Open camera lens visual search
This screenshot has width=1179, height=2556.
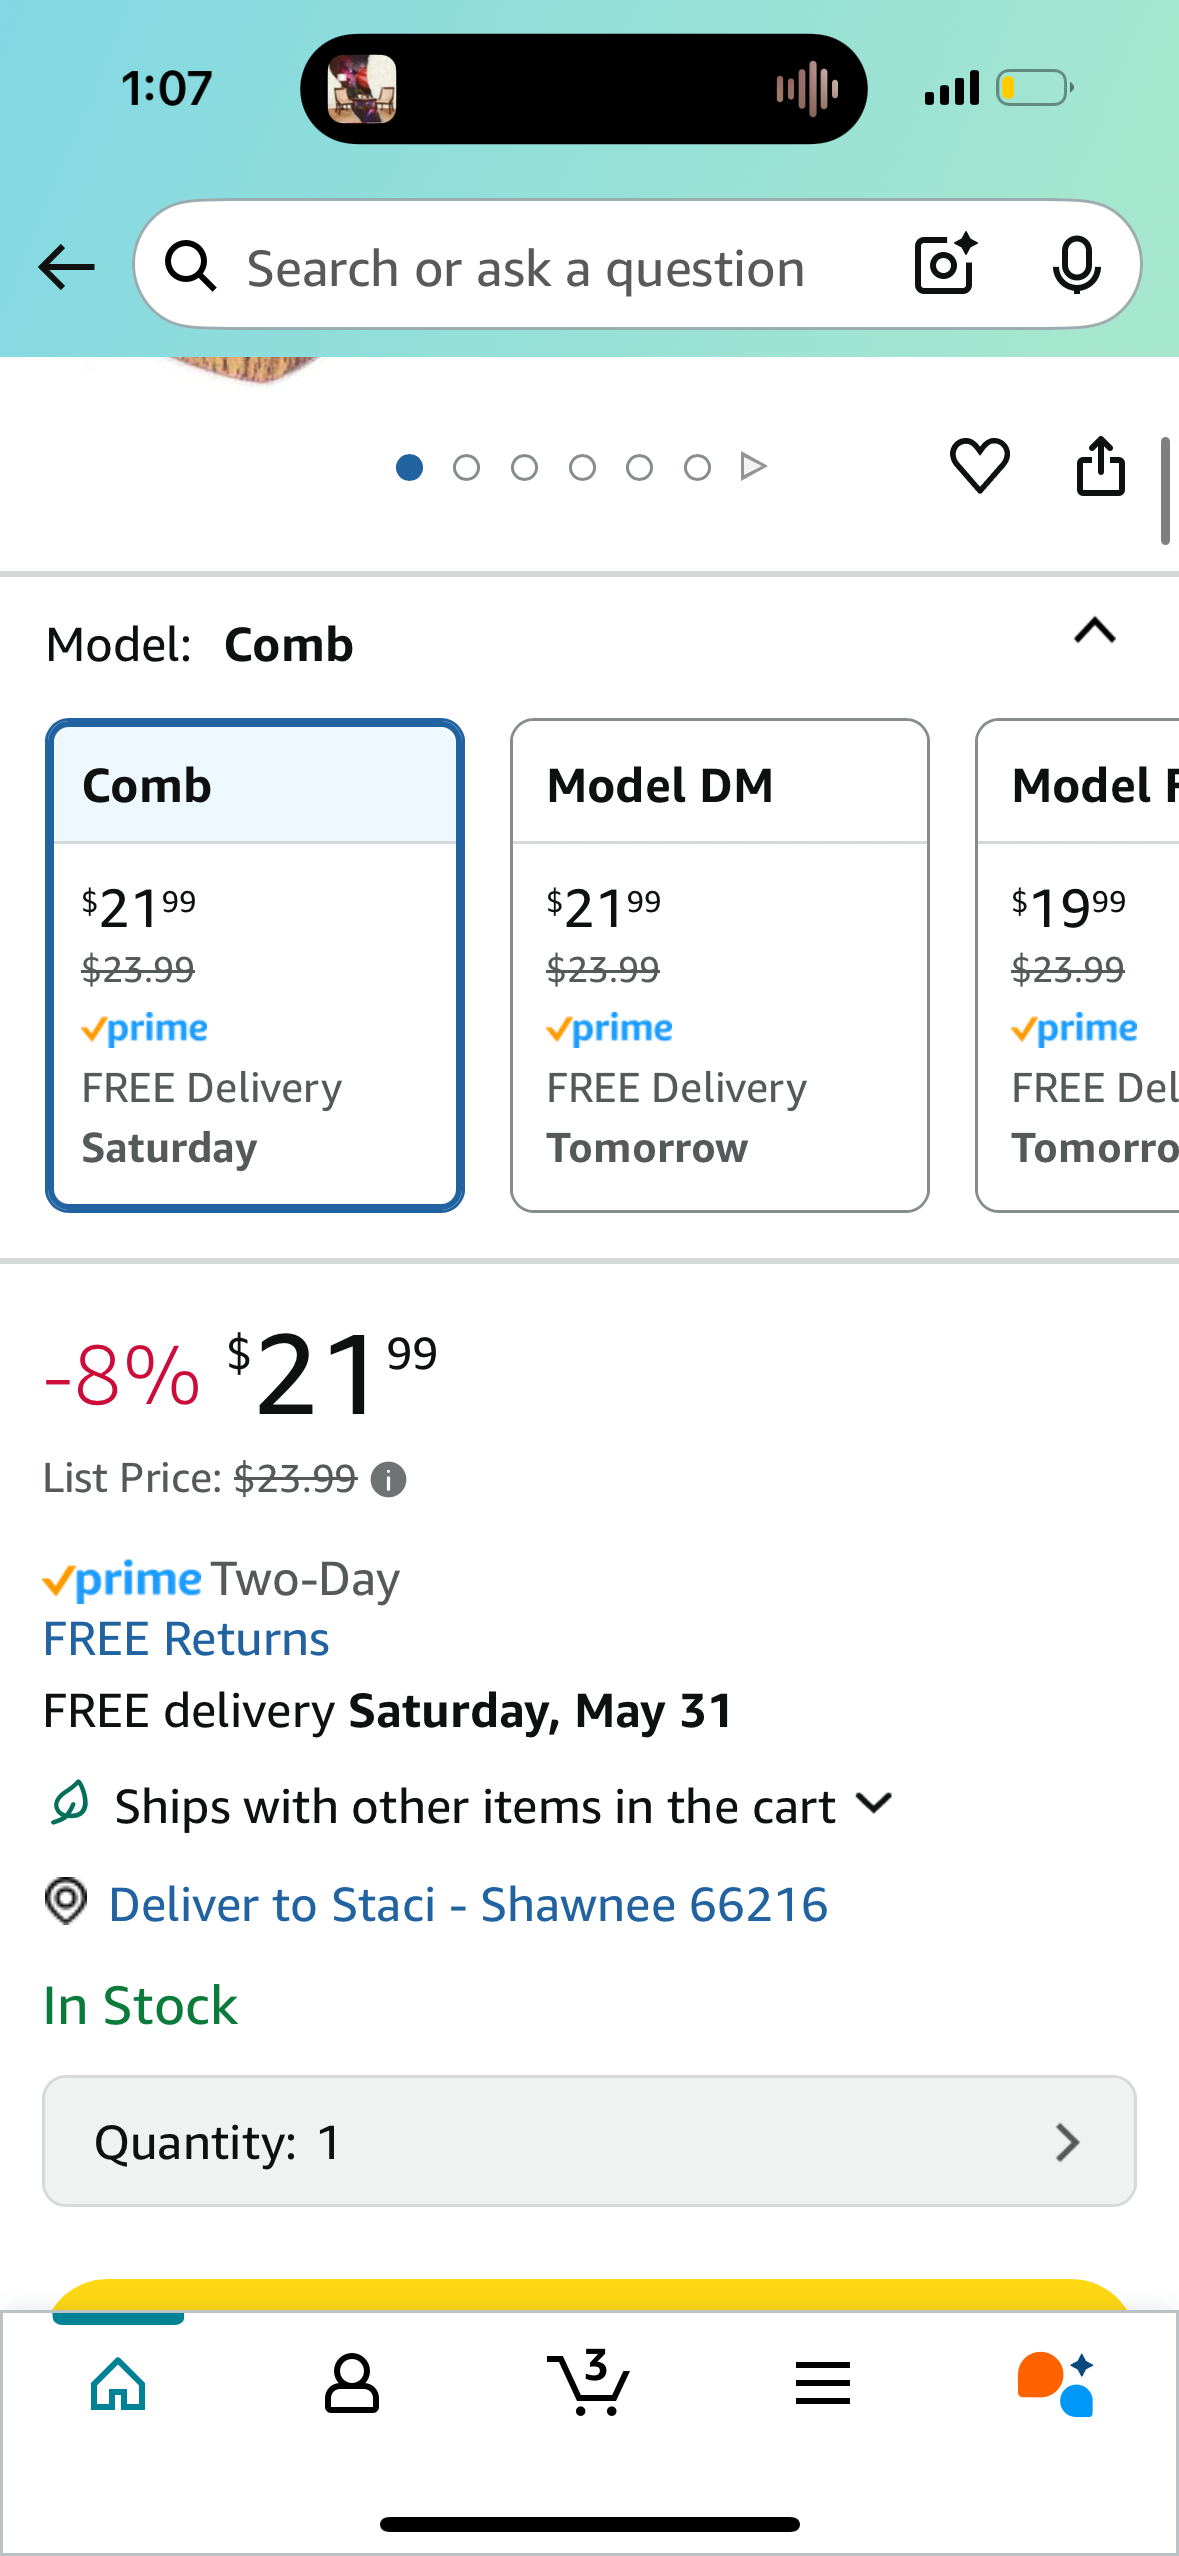945,265
